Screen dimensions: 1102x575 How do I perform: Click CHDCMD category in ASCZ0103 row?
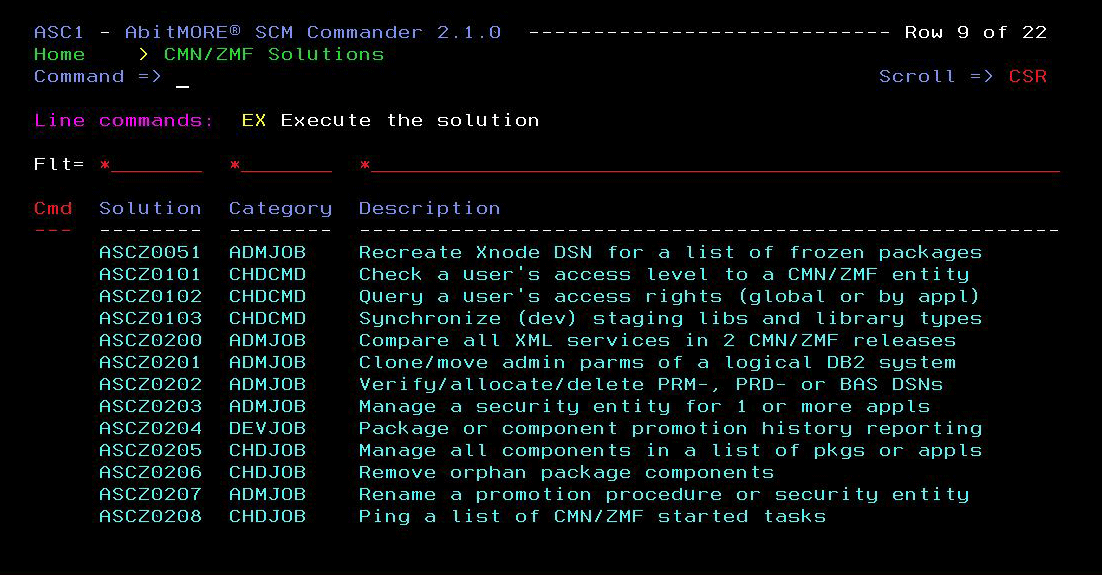[268, 318]
